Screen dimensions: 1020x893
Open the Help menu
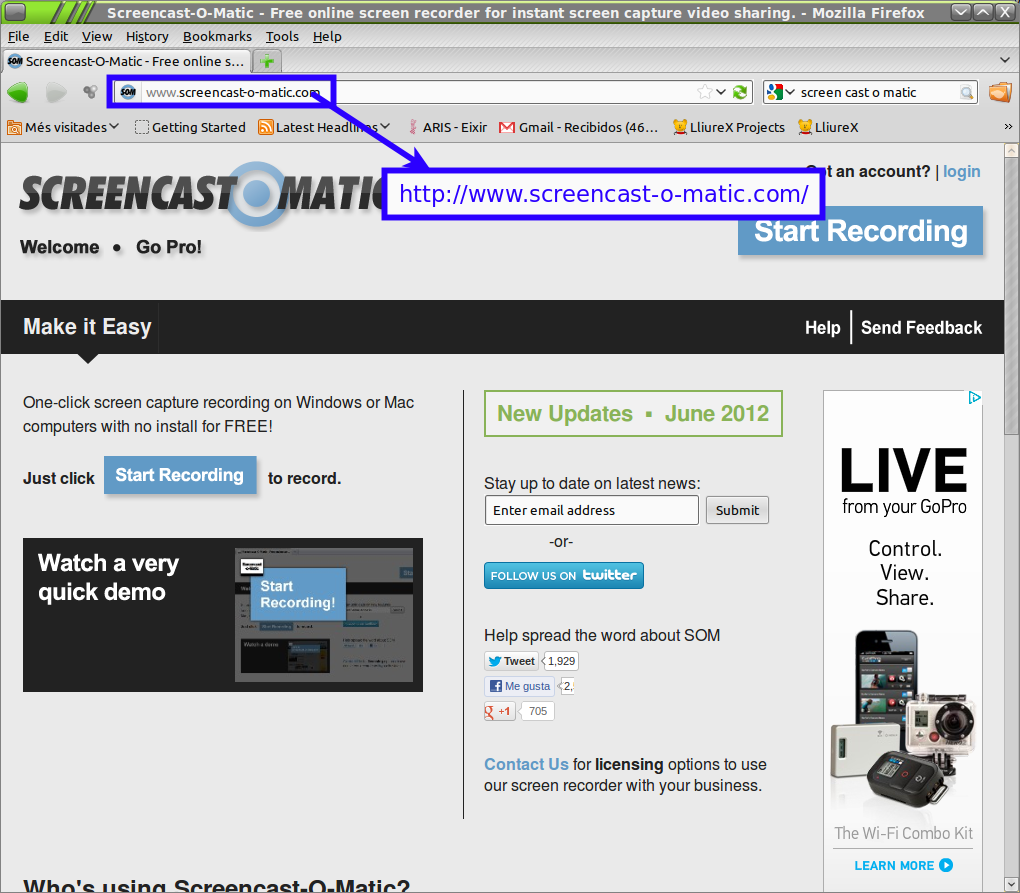pyautogui.click(x=327, y=36)
